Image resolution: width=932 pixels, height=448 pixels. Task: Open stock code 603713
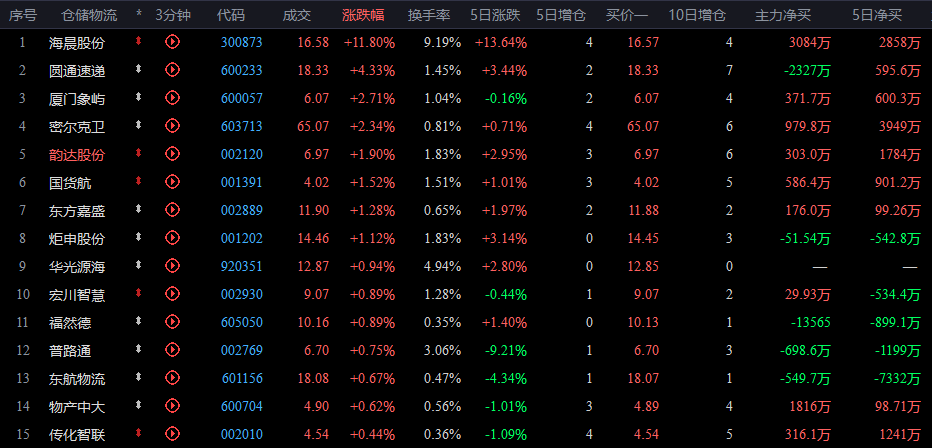[241, 126]
